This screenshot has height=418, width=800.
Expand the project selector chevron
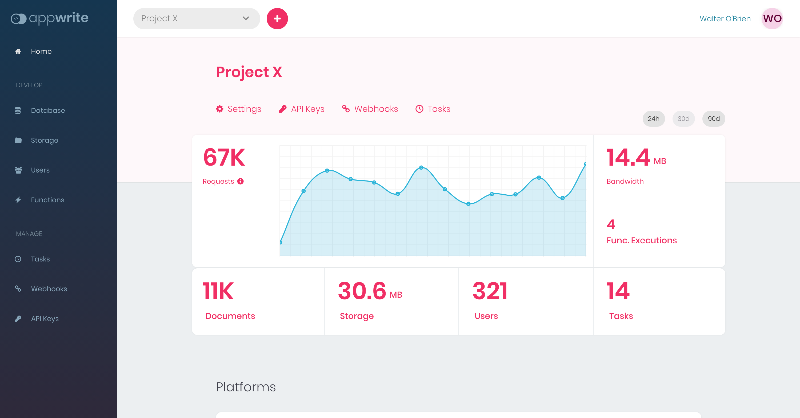coord(246,18)
